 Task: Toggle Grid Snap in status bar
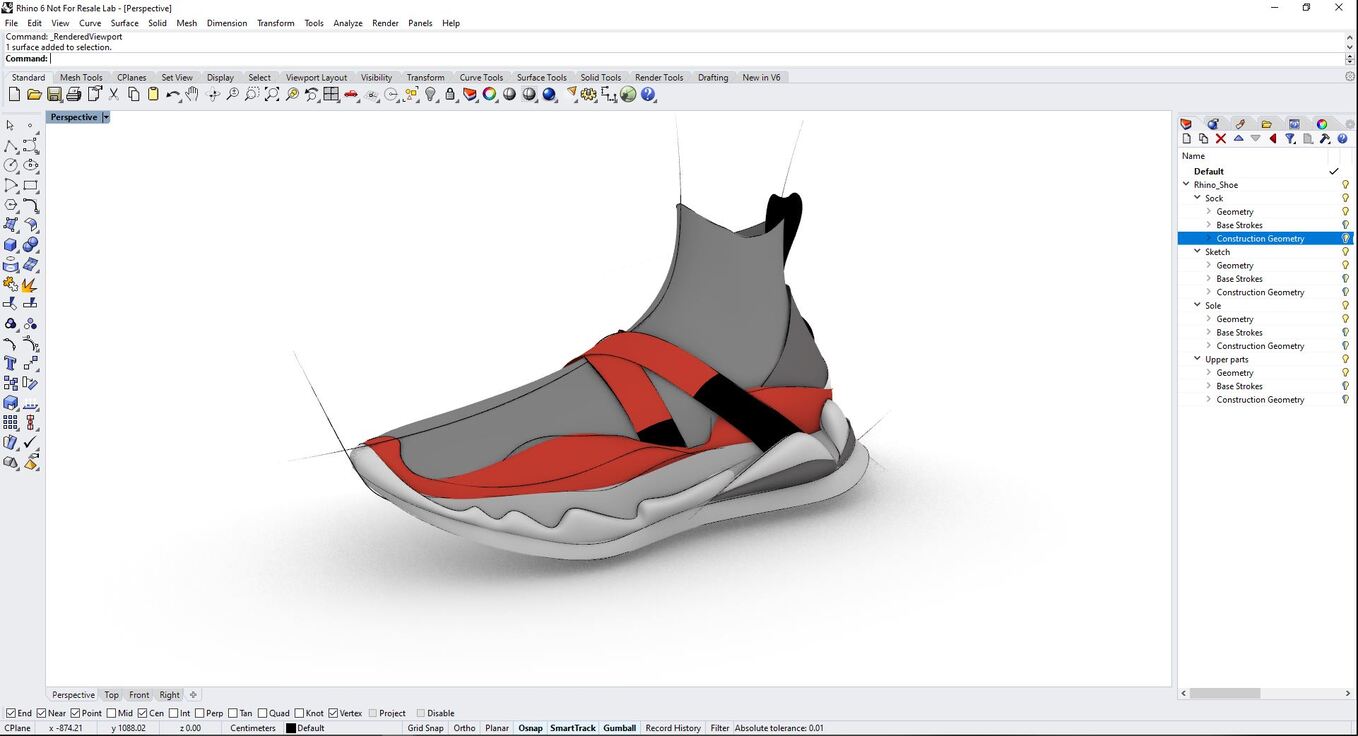(x=425, y=728)
